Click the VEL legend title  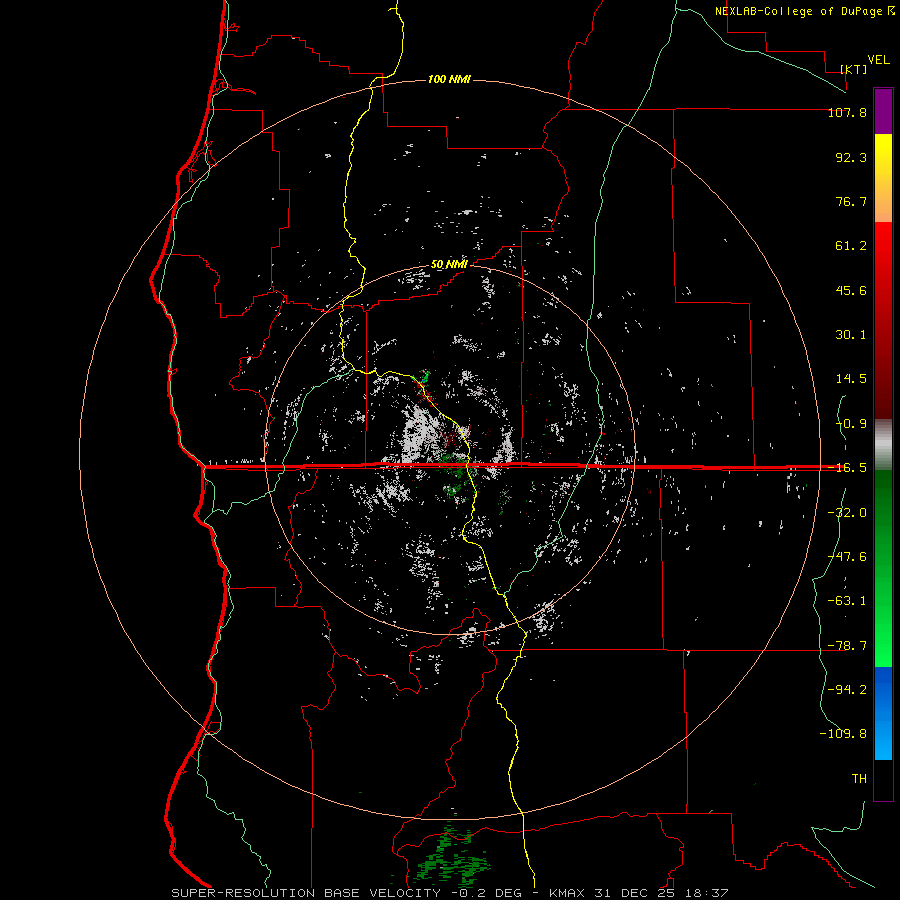coord(878,60)
